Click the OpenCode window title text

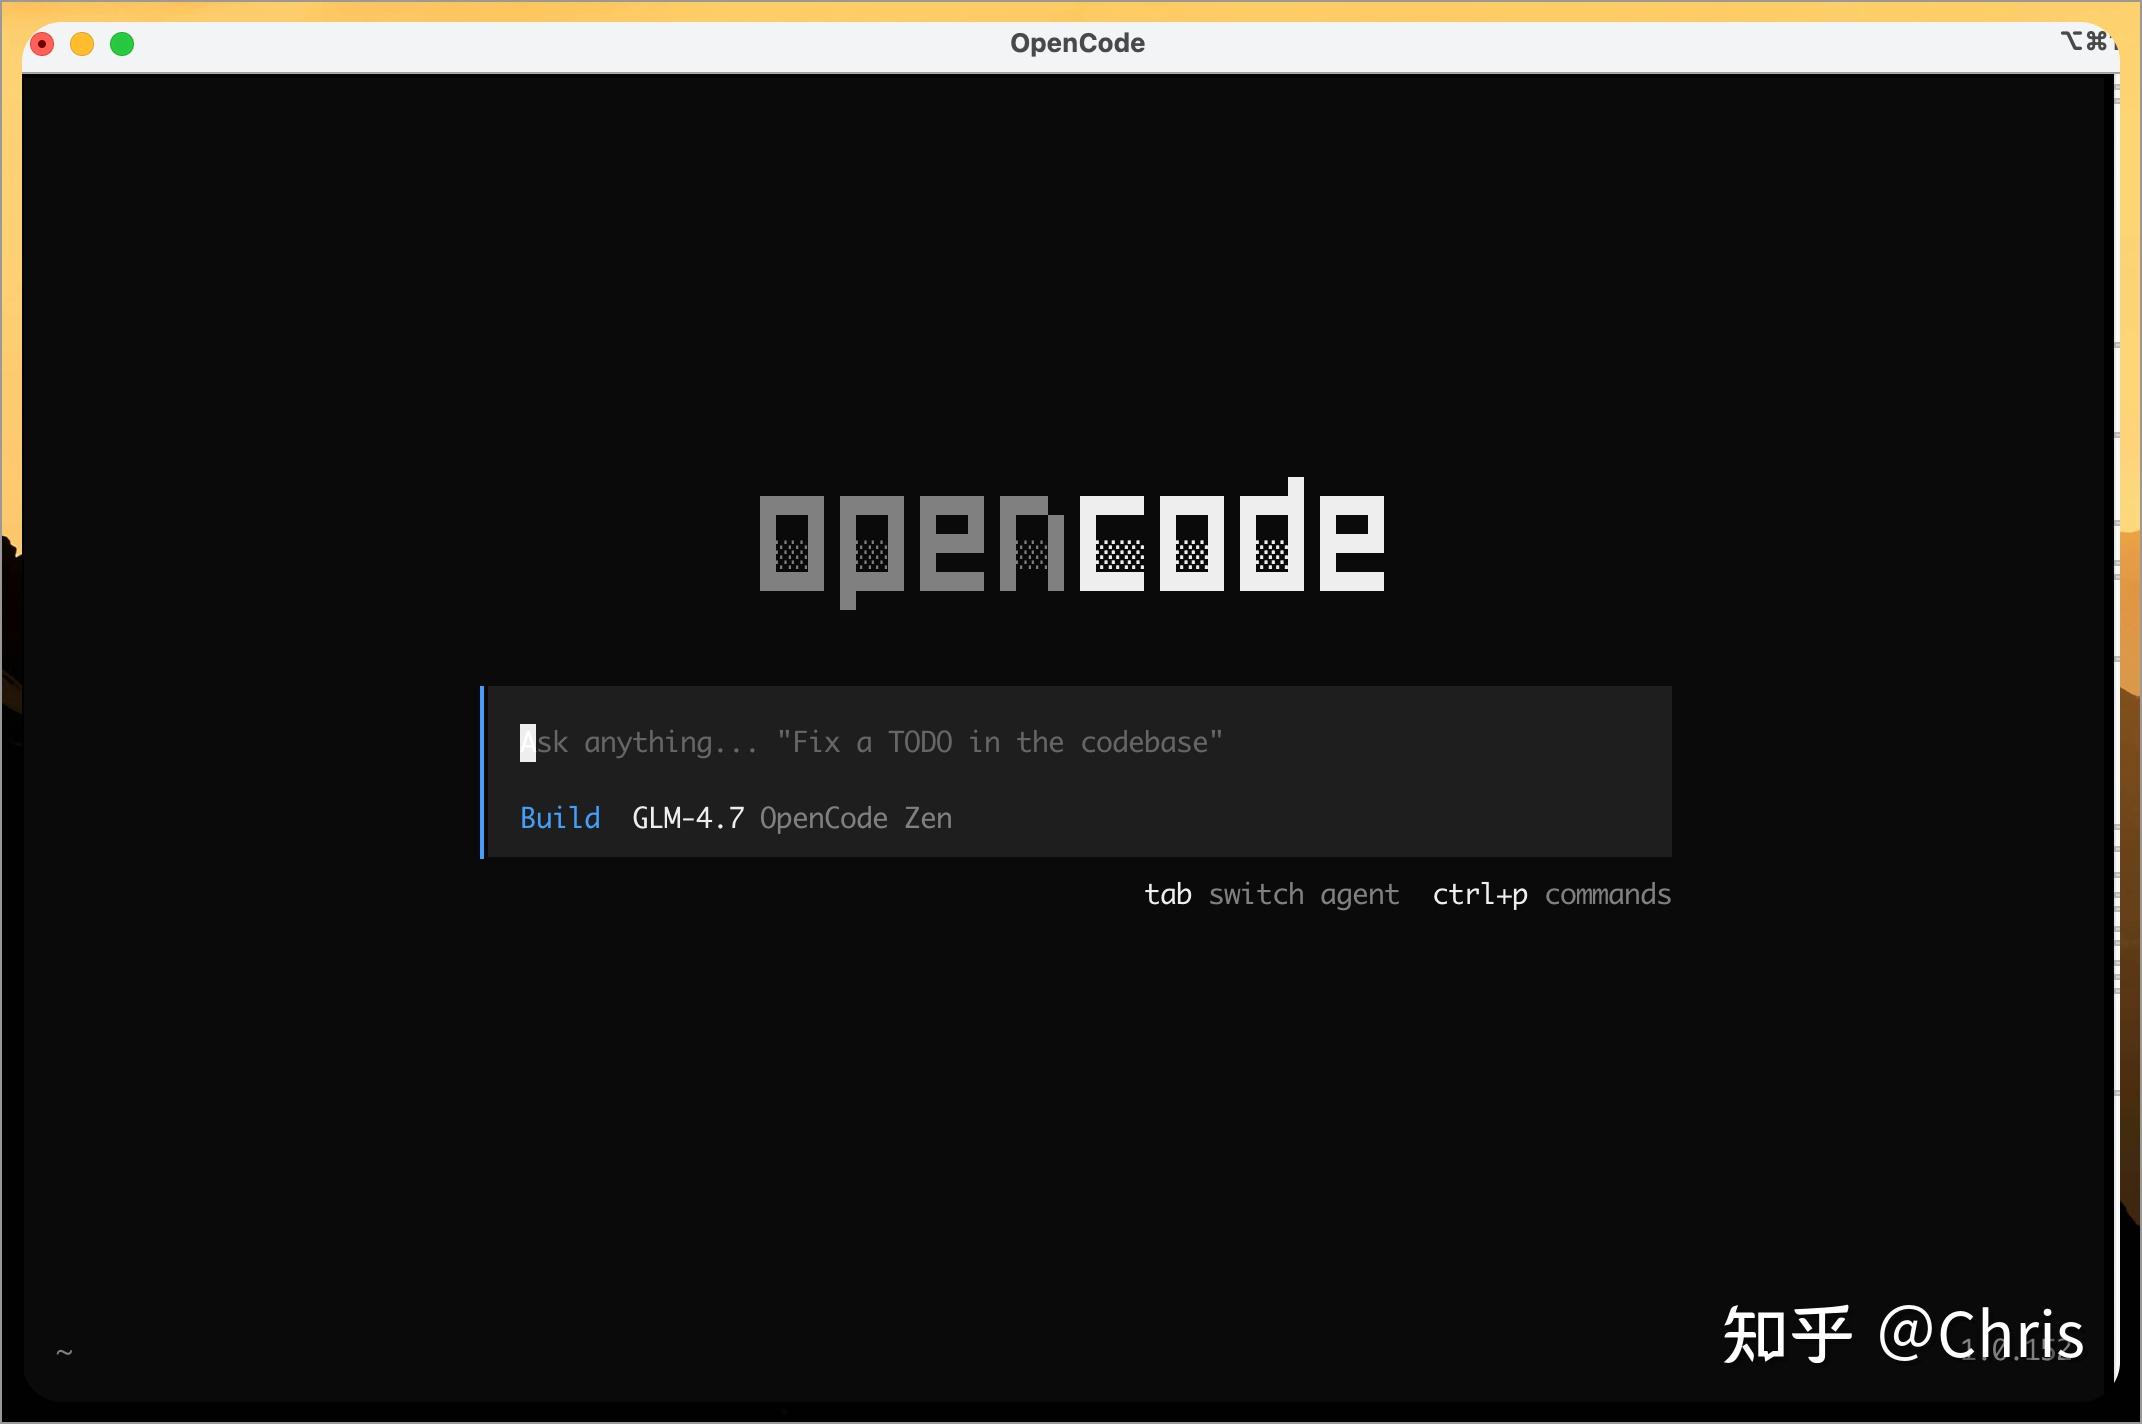click(x=1077, y=43)
